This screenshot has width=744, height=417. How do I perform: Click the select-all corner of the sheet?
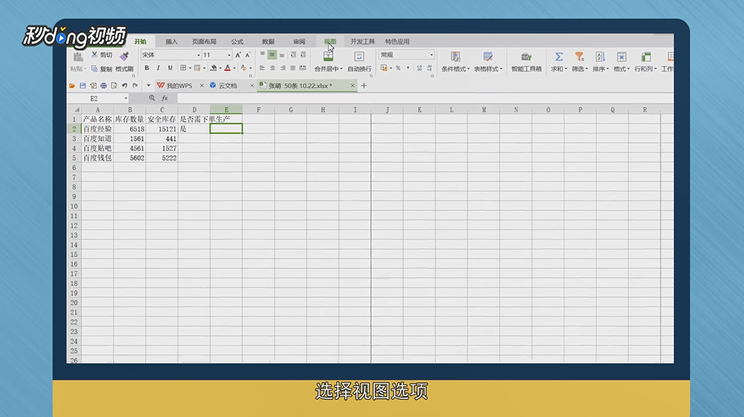74,110
